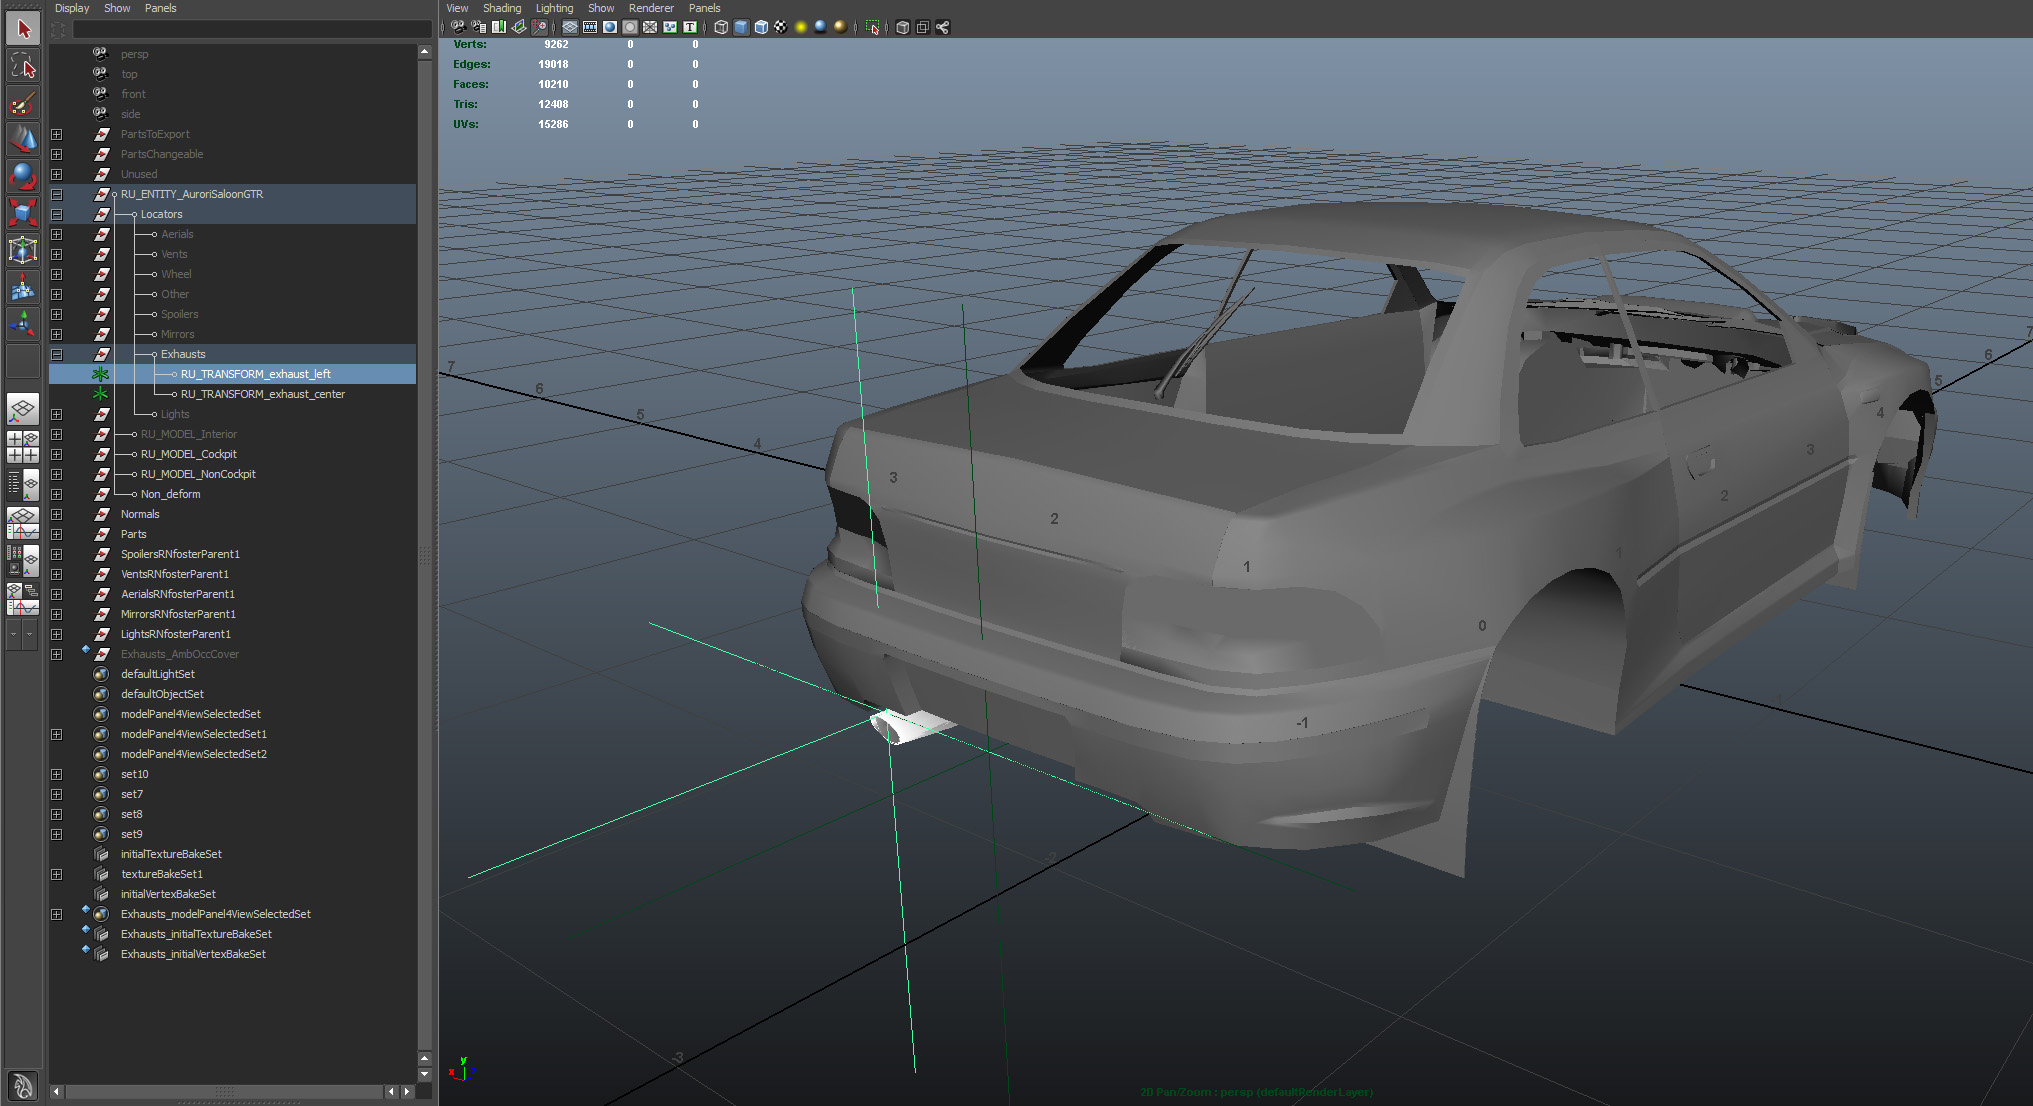Choose the Rotate tool
Screen dimensions: 2033x1106
pyautogui.click(x=23, y=176)
